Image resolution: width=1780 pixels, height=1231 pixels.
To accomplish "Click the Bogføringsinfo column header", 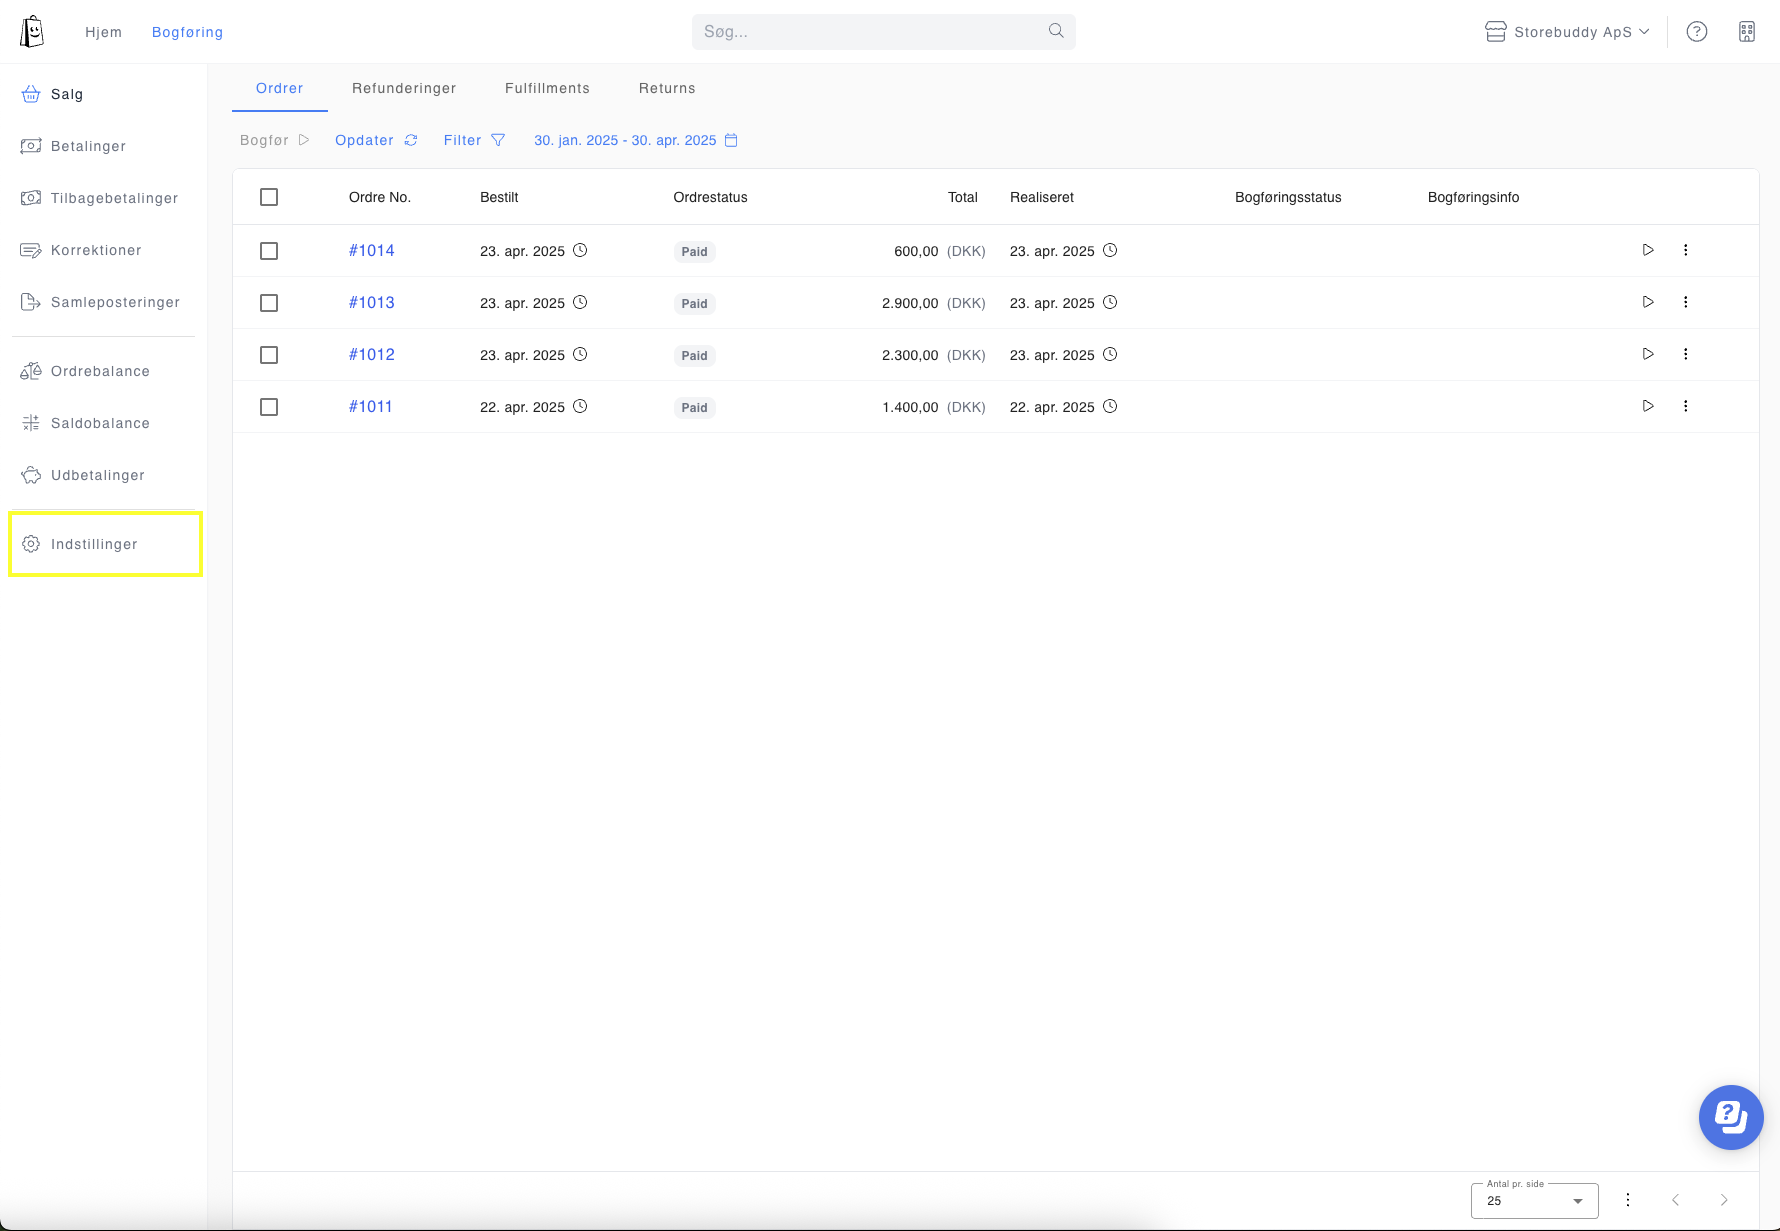I will (x=1473, y=197).
